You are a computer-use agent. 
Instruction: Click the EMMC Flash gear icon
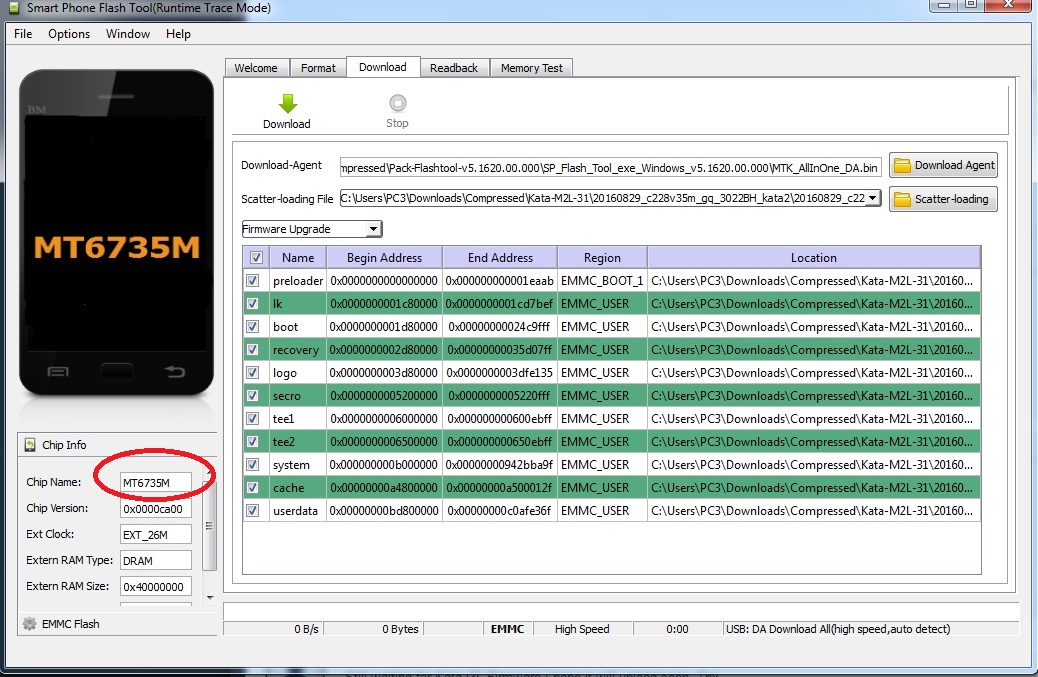29,624
